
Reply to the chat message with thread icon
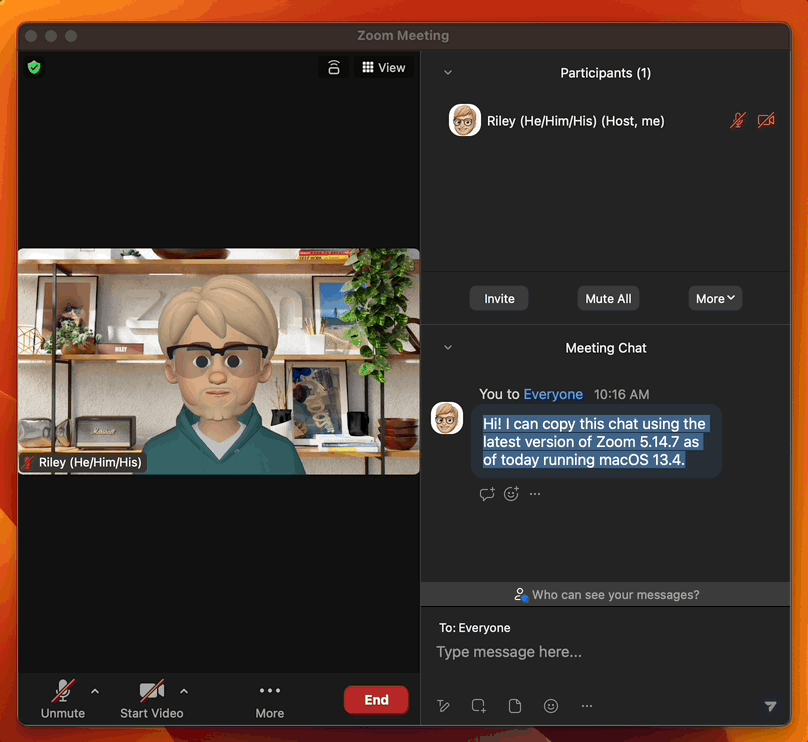pyautogui.click(x=487, y=494)
